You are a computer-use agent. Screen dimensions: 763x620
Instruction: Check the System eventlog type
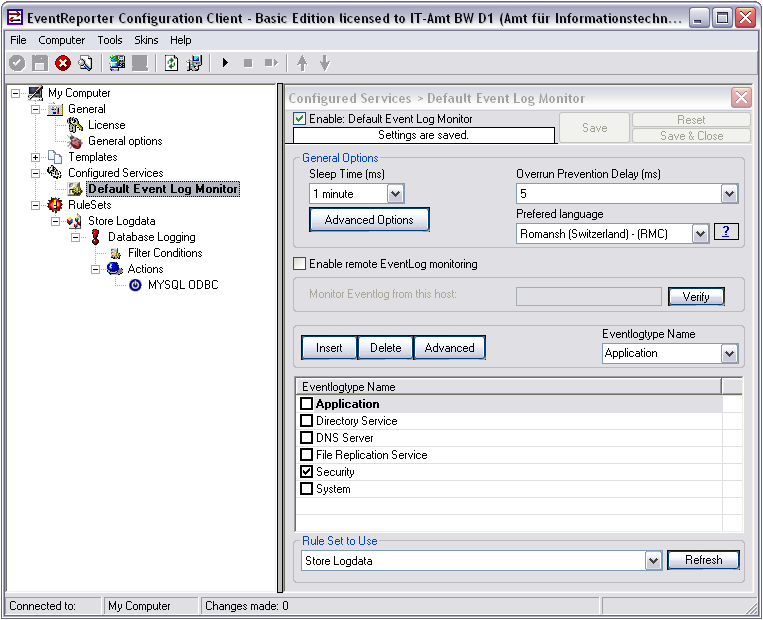(x=307, y=489)
